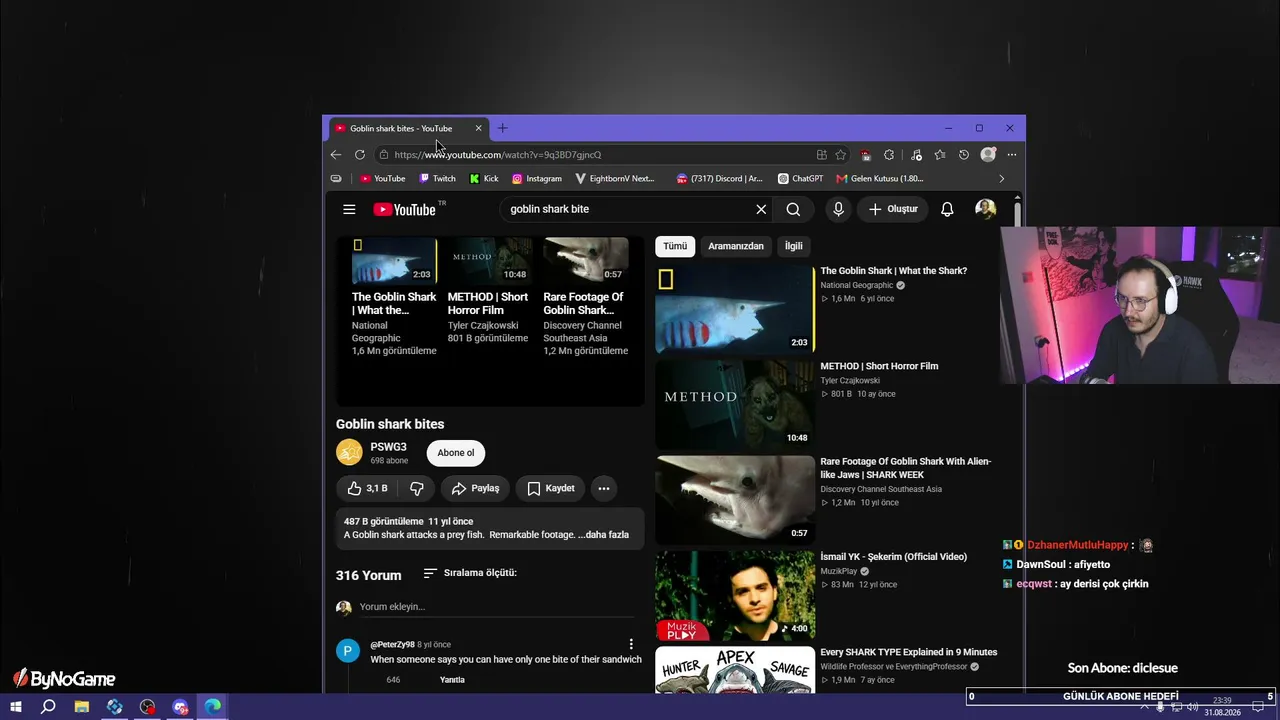Open the PSWG3 channel name

click(389, 447)
